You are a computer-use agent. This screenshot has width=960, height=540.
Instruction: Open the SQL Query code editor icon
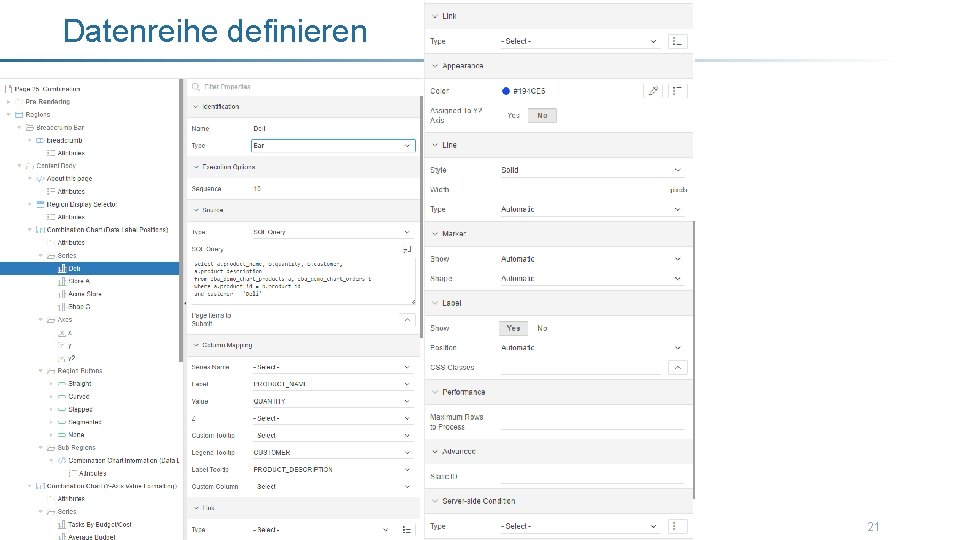pos(407,249)
